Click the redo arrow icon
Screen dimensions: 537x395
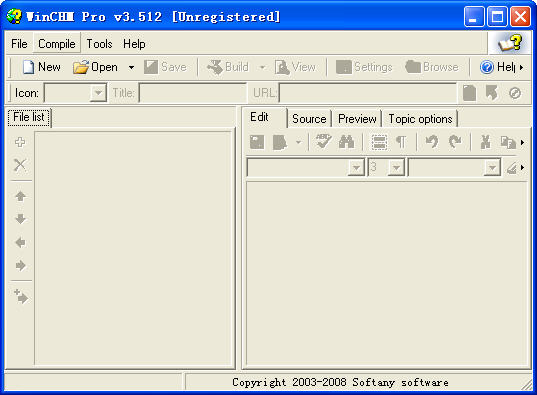pyautogui.click(x=455, y=141)
